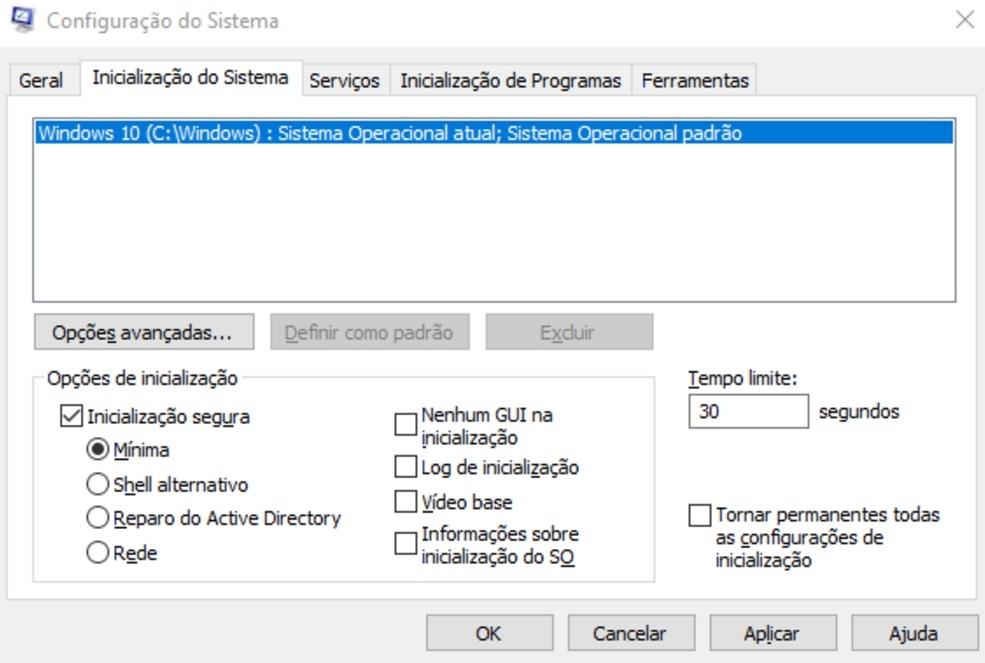
Task: Open the Ferramentas tab
Action: (x=695, y=80)
